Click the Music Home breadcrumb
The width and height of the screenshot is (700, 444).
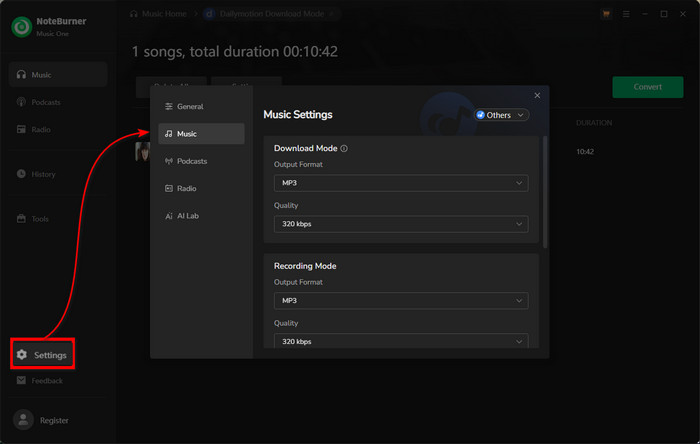164,14
